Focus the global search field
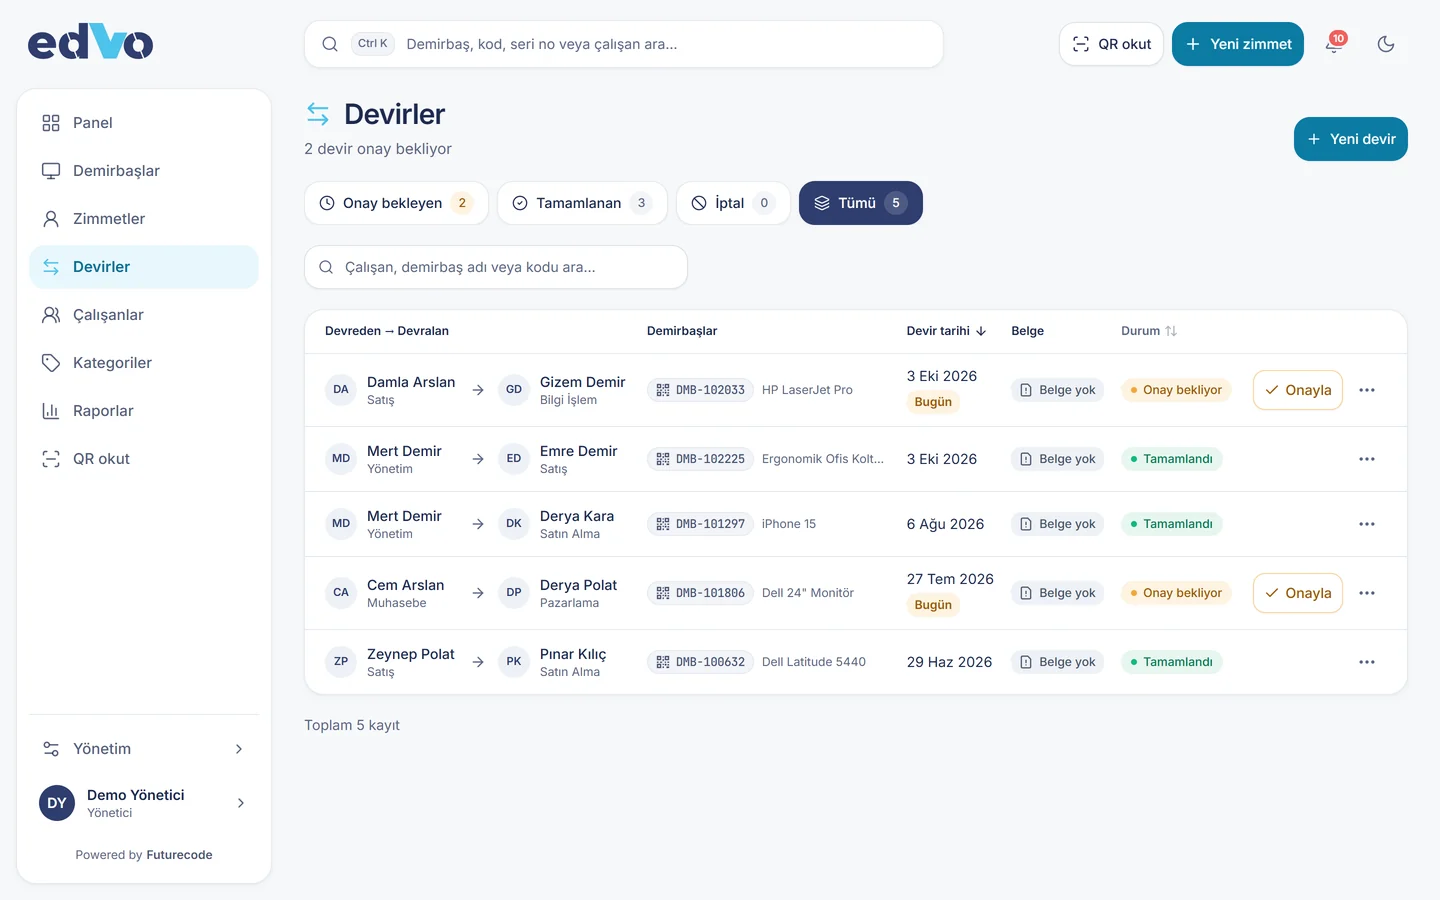1440x900 pixels. (624, 44)
